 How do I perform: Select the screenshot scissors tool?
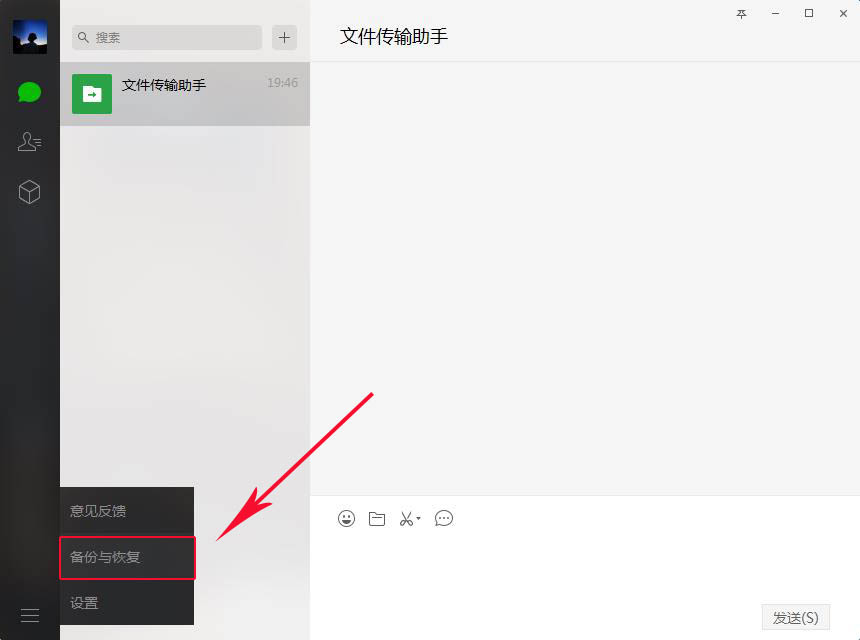point(405,518)
